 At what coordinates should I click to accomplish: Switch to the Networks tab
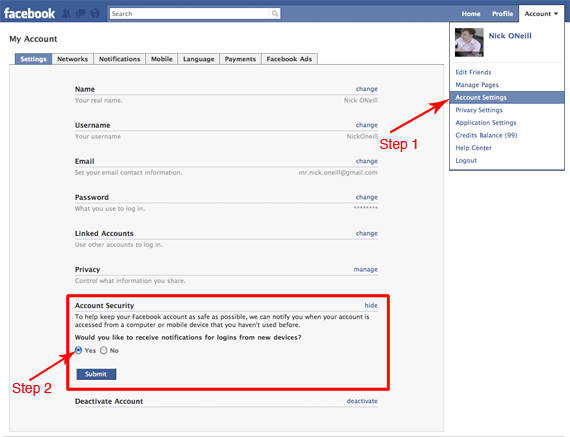(72, 59)
